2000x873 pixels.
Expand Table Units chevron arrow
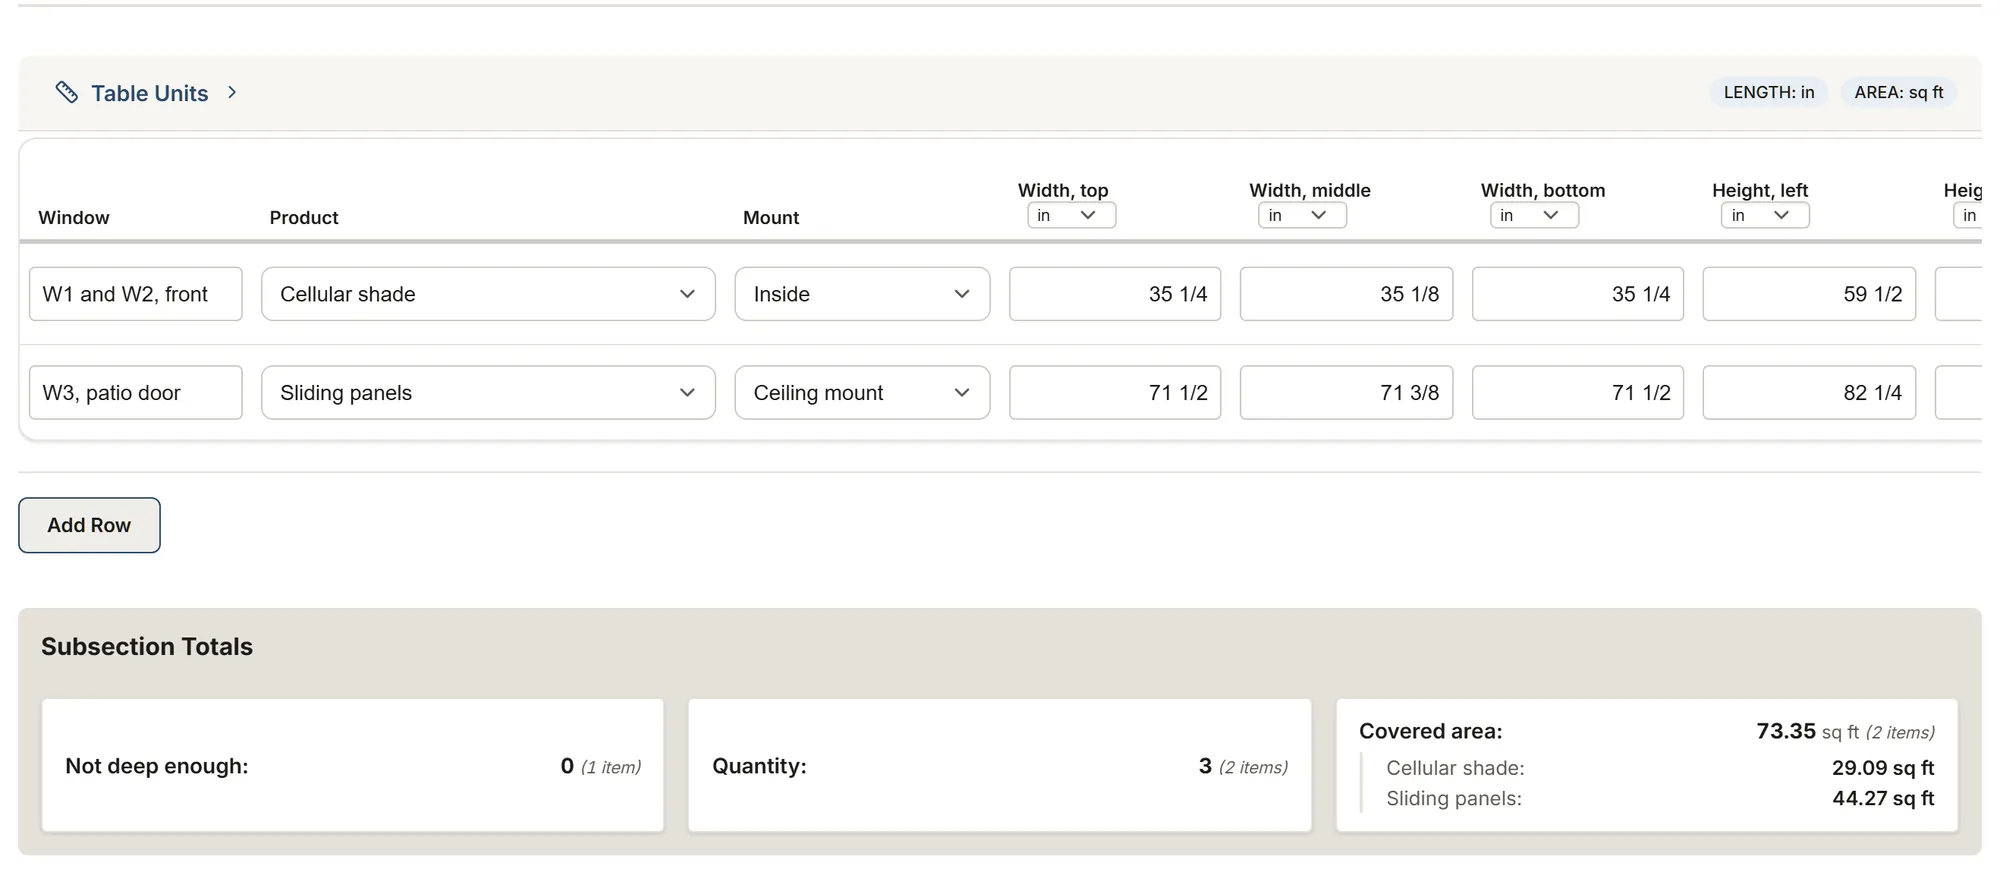click(x=232, y=92)
